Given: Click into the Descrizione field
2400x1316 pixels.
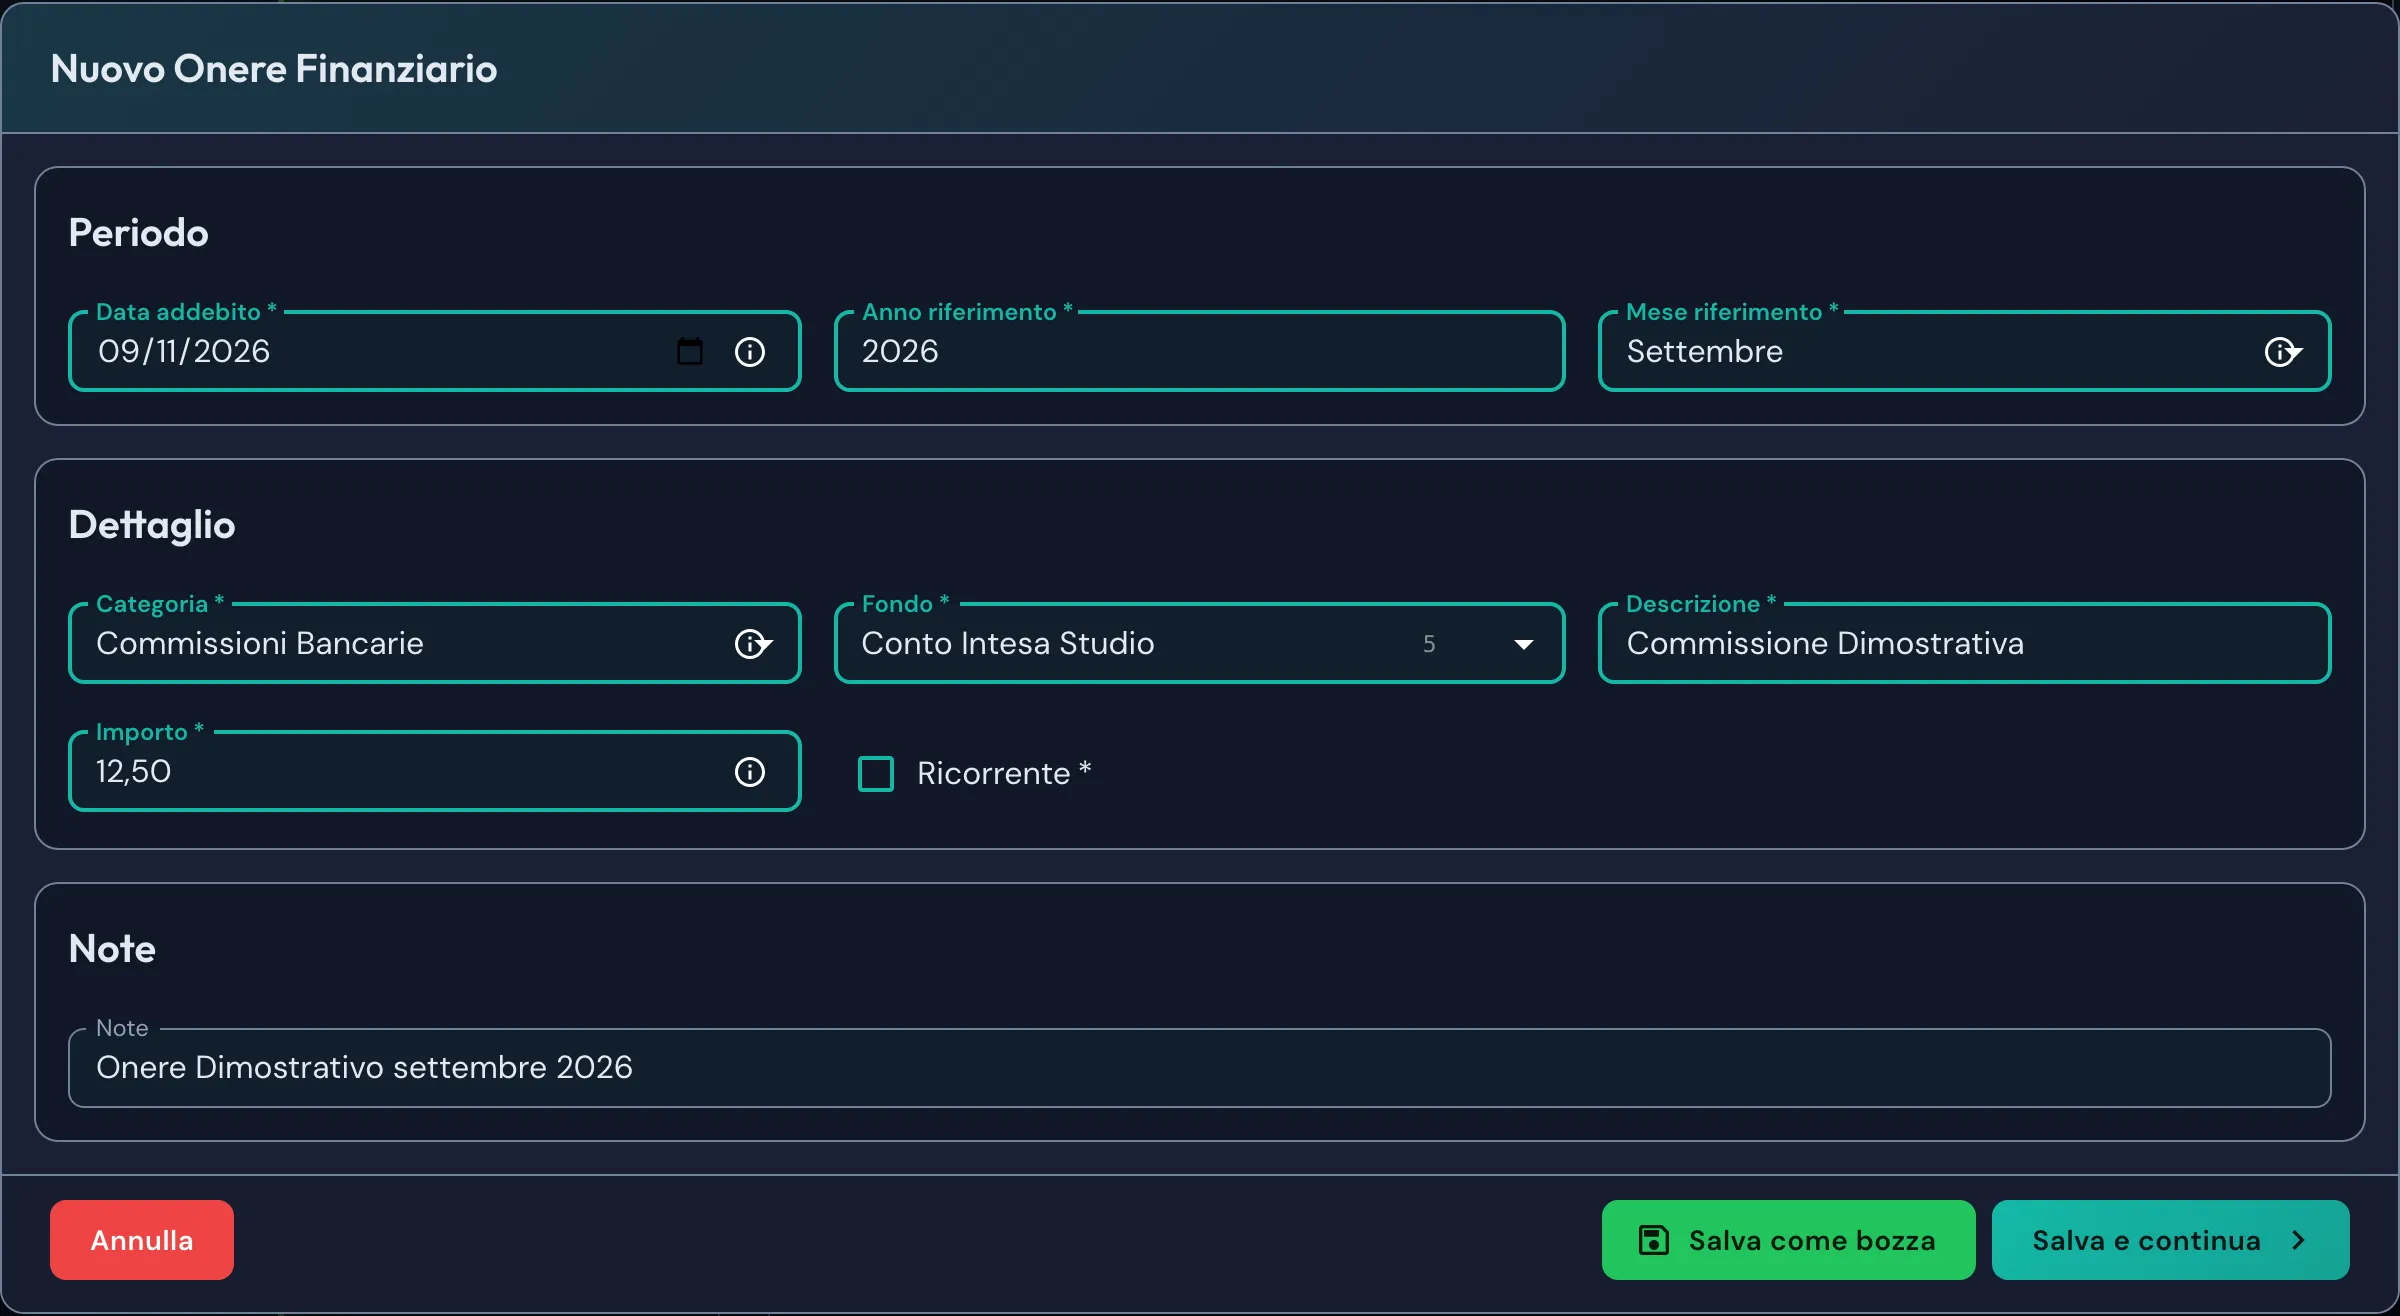Looking at the screenshot, I should pos(1964,643).
